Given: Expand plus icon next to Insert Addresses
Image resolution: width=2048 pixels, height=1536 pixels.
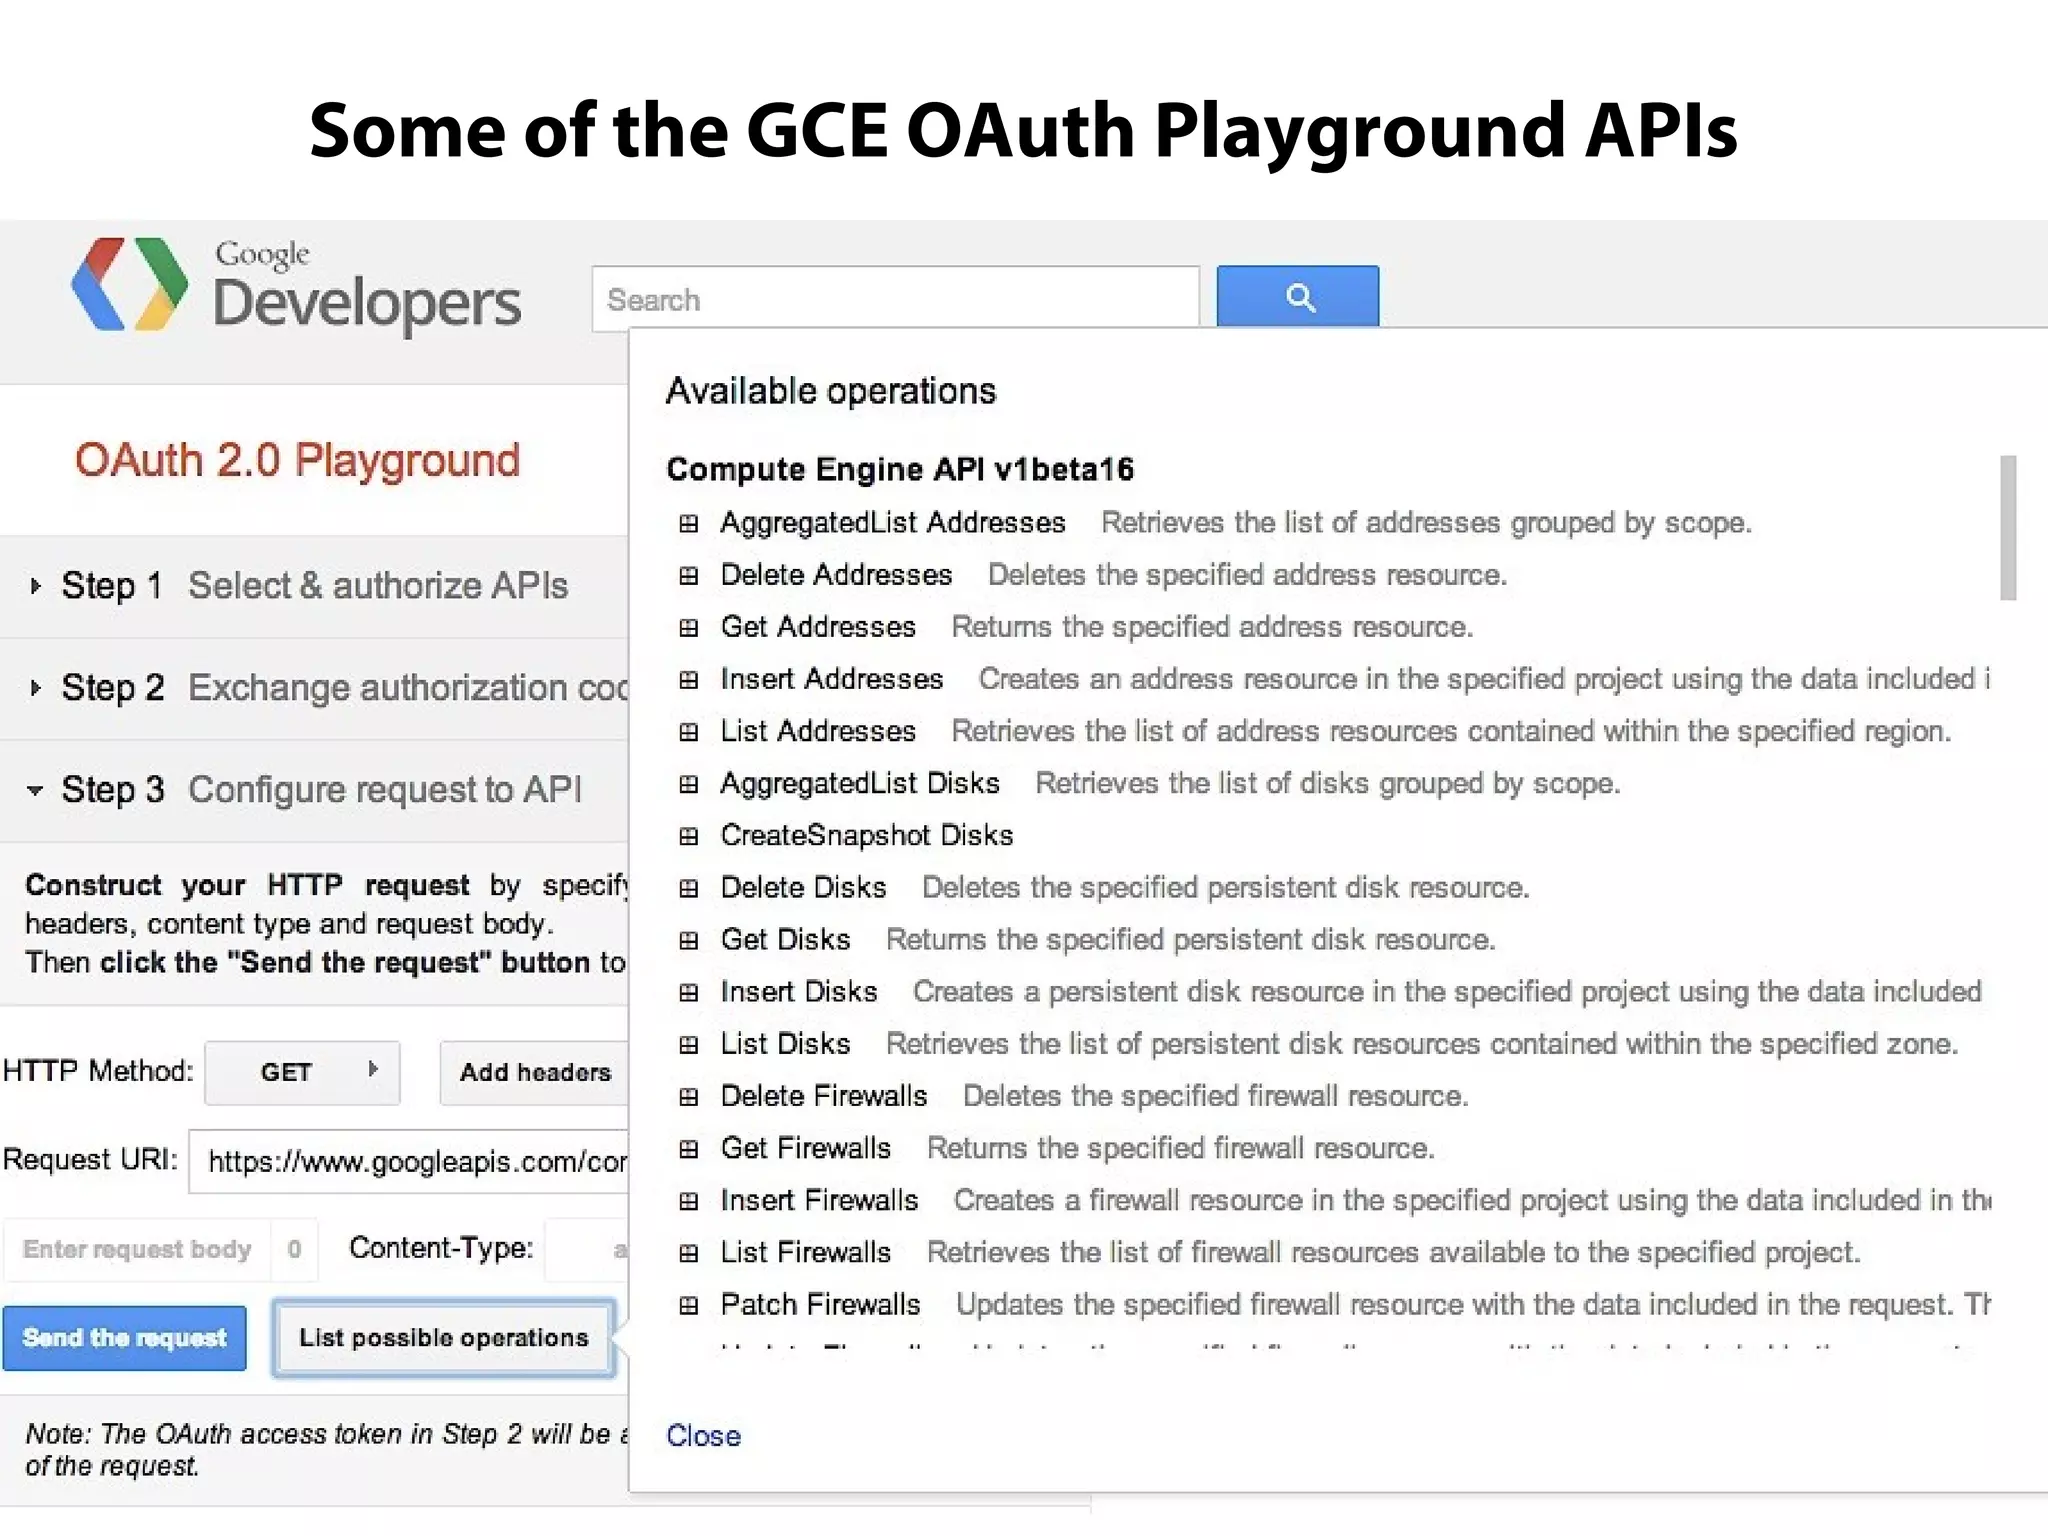Looking at the screenshot, I should pyautogui.click(x=688, y=679).
